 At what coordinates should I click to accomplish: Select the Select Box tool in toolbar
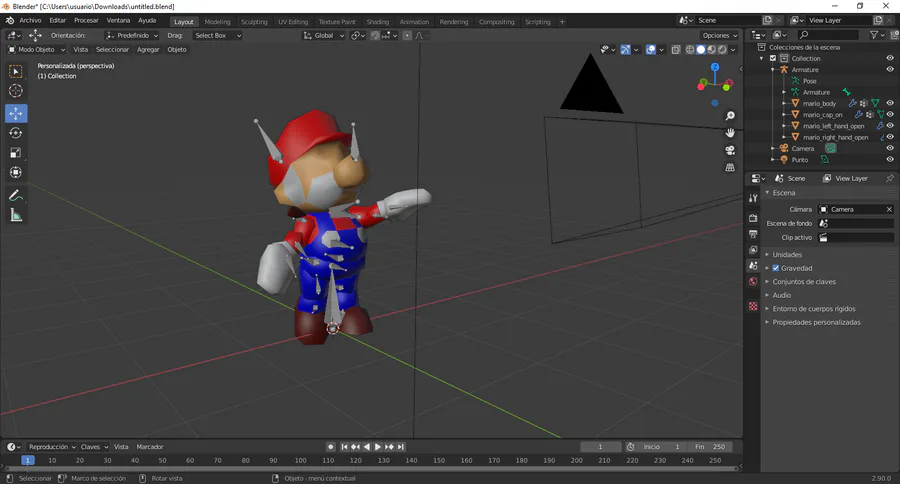[15, 71]
